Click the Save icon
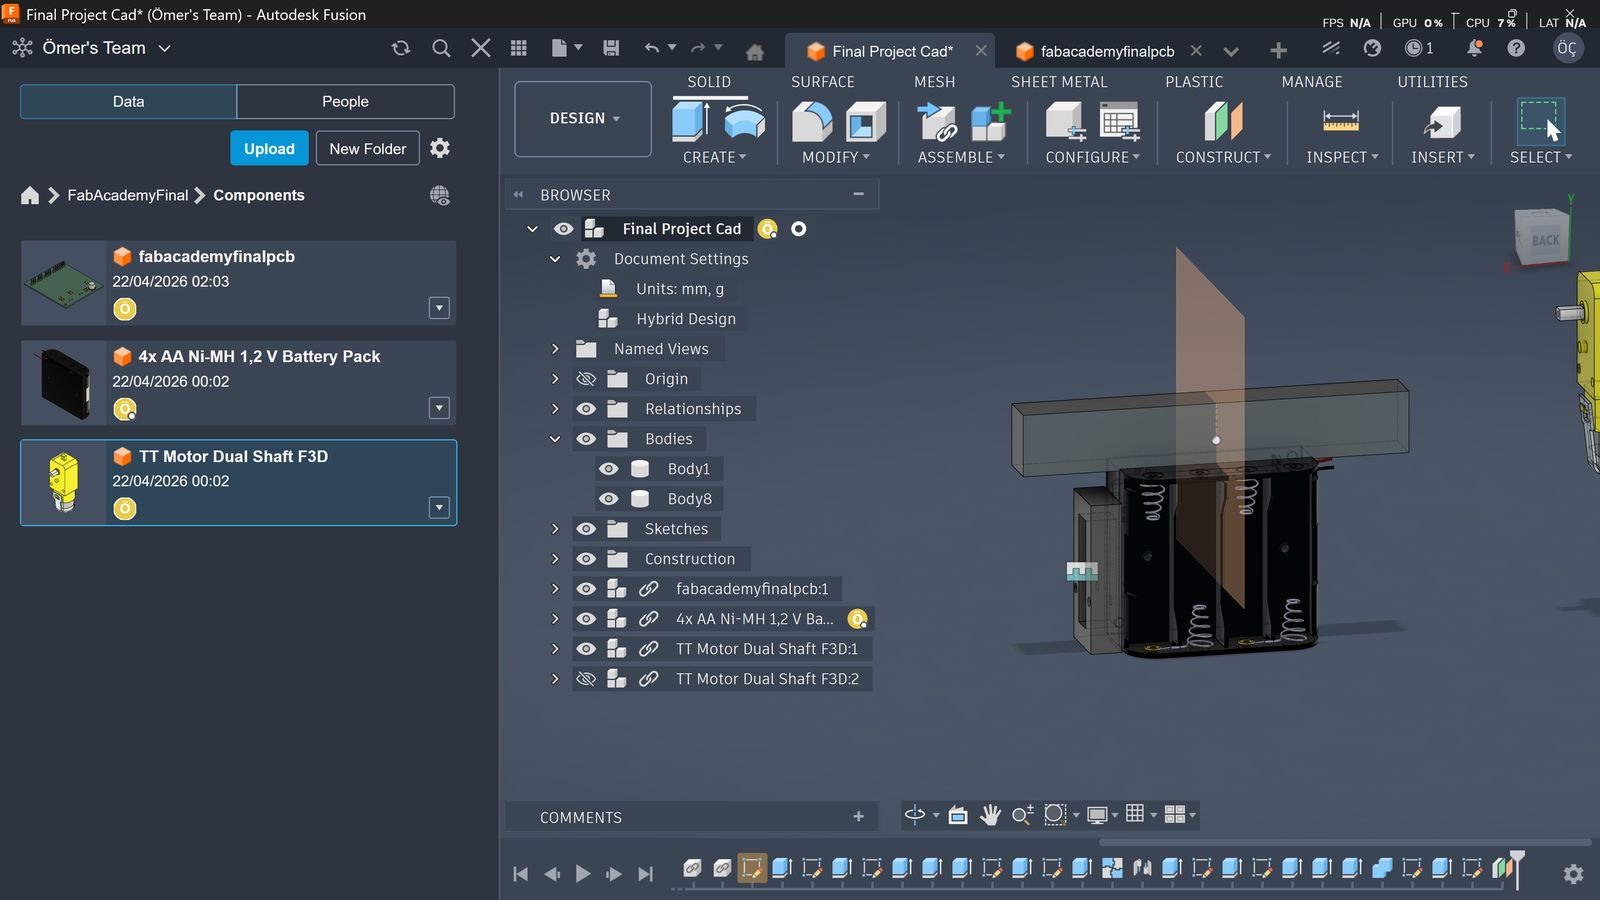The image size is (1600, 900). pyautogui.click(x=611, y=48)
